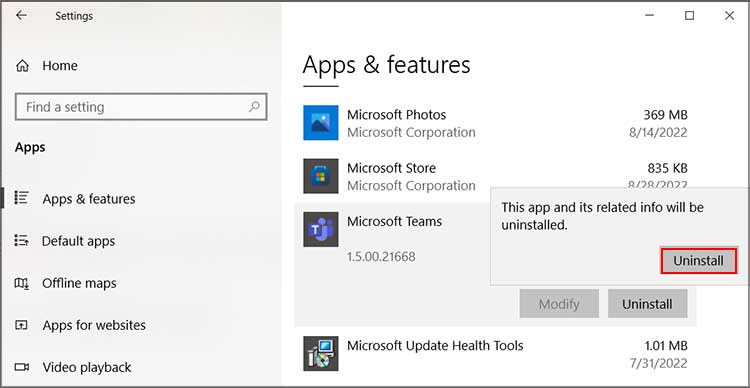This screenshot has width=750, height=388.
Task: Click the 1.01 MB size value
Action: pyautogui.click(x=665, y=345)
